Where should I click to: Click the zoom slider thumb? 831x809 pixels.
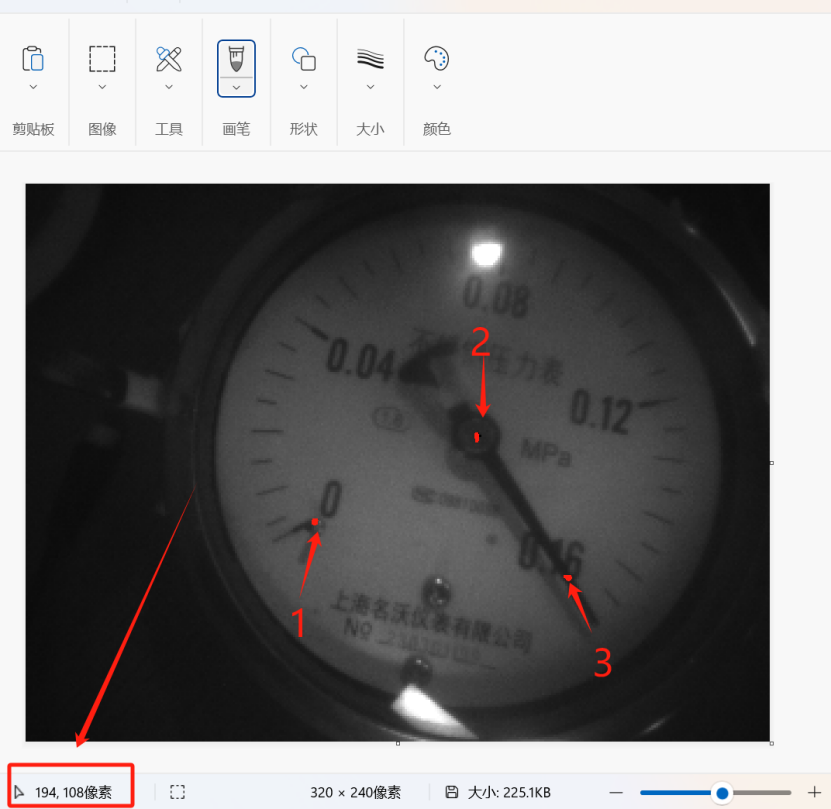click(x=722, y=793)
